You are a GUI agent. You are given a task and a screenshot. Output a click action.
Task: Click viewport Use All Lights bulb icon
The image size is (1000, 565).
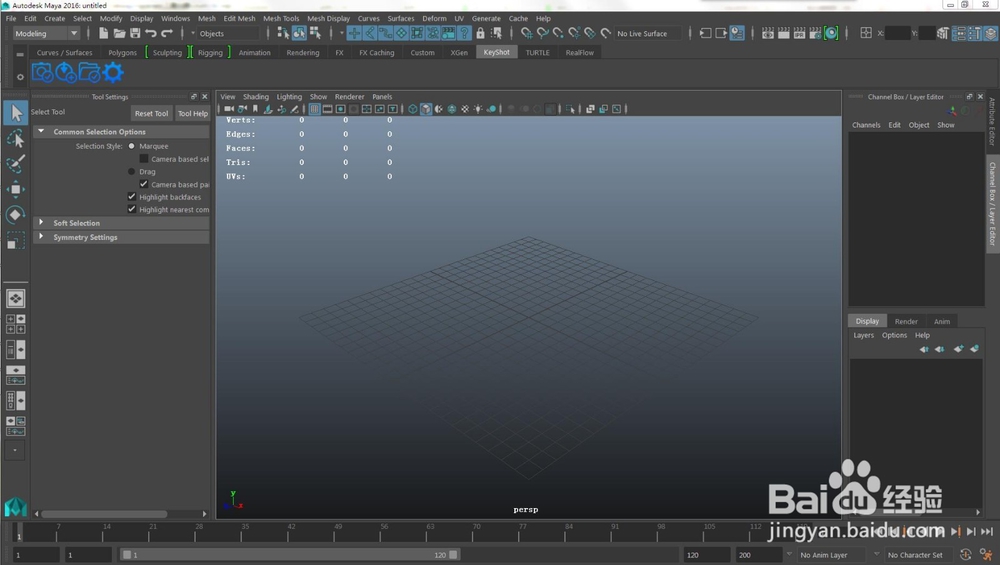478,109
